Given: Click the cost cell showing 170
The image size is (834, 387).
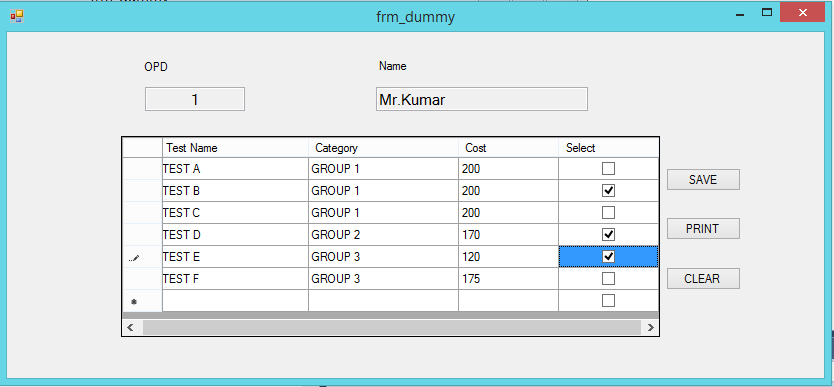Looking at the screenshot, I should coord(508,234).
